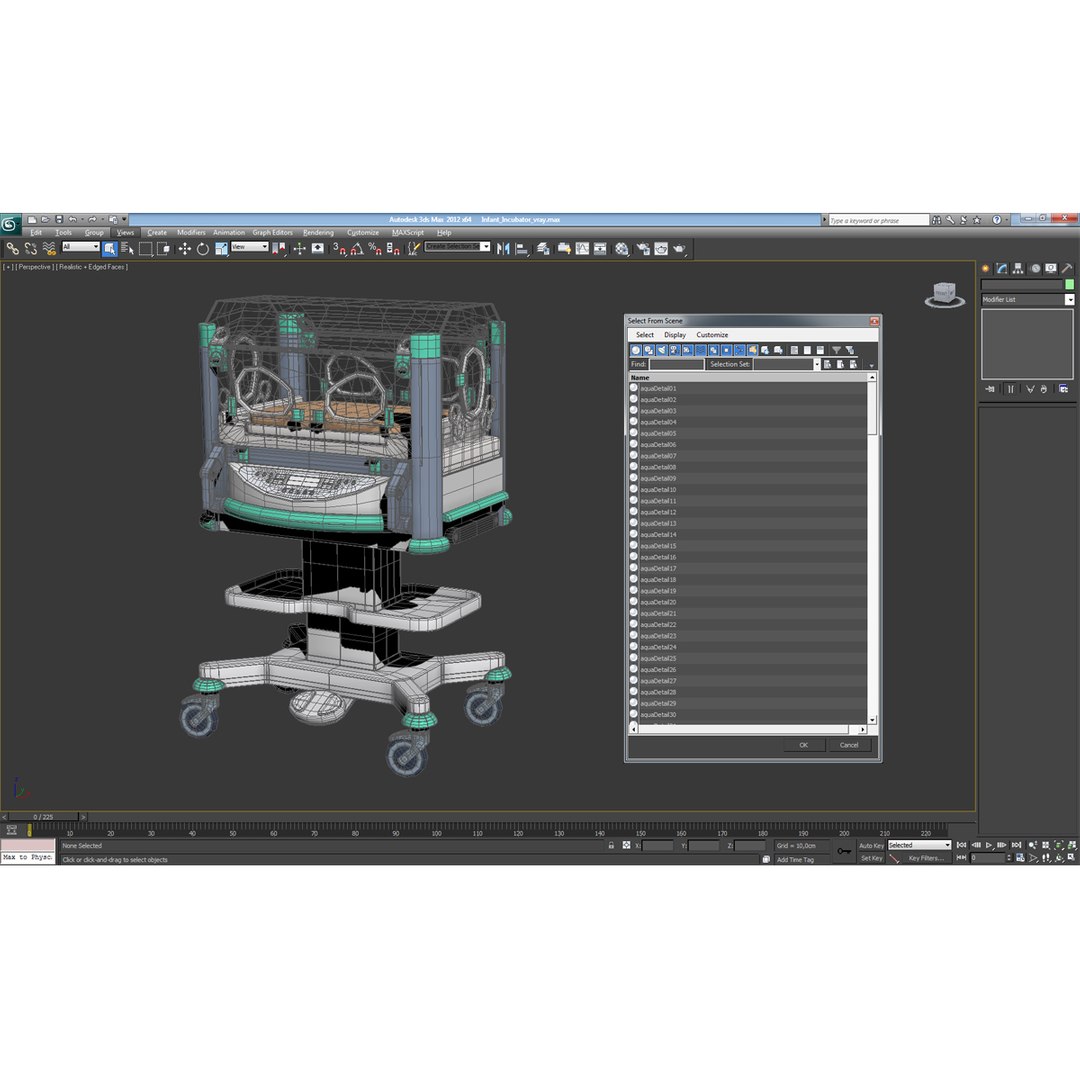Click the 3ds Max application button
The height and width of the screenshot is (1080, 1080).
10,224
